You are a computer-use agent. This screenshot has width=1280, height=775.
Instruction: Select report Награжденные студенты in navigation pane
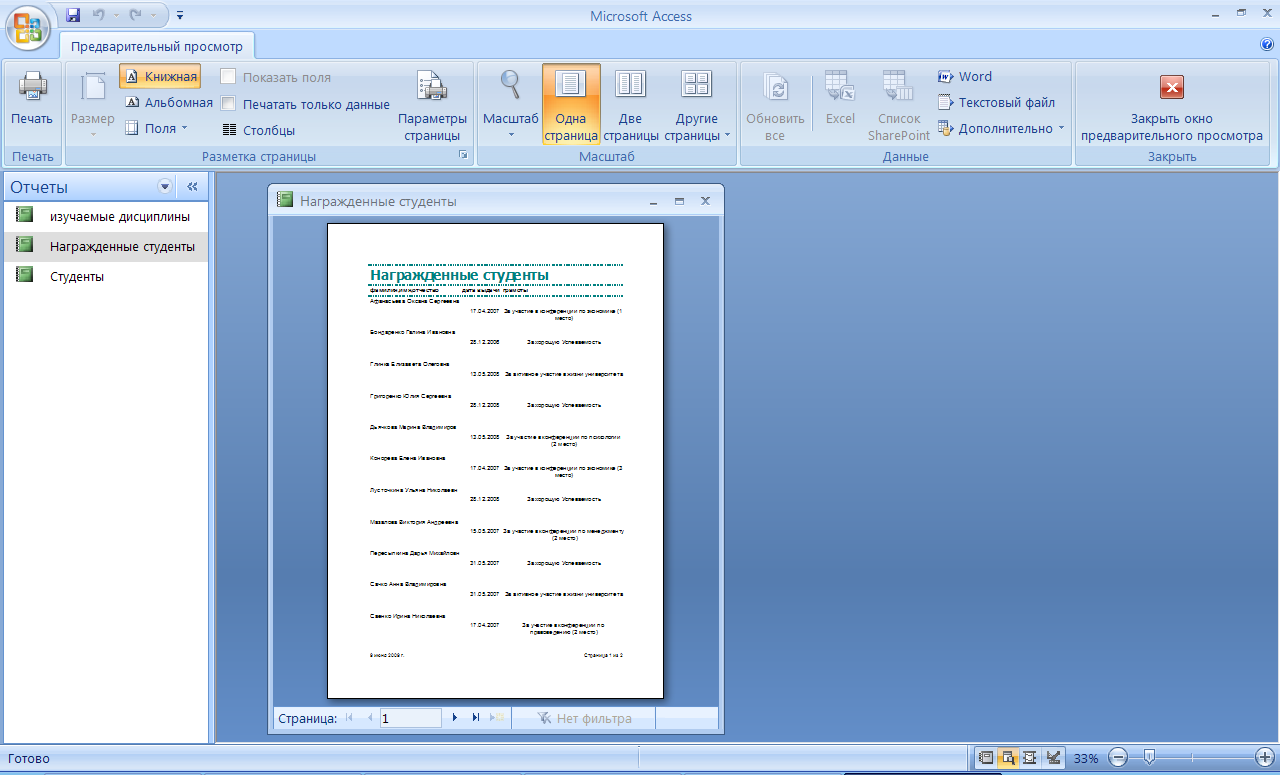tap(104, 246)
